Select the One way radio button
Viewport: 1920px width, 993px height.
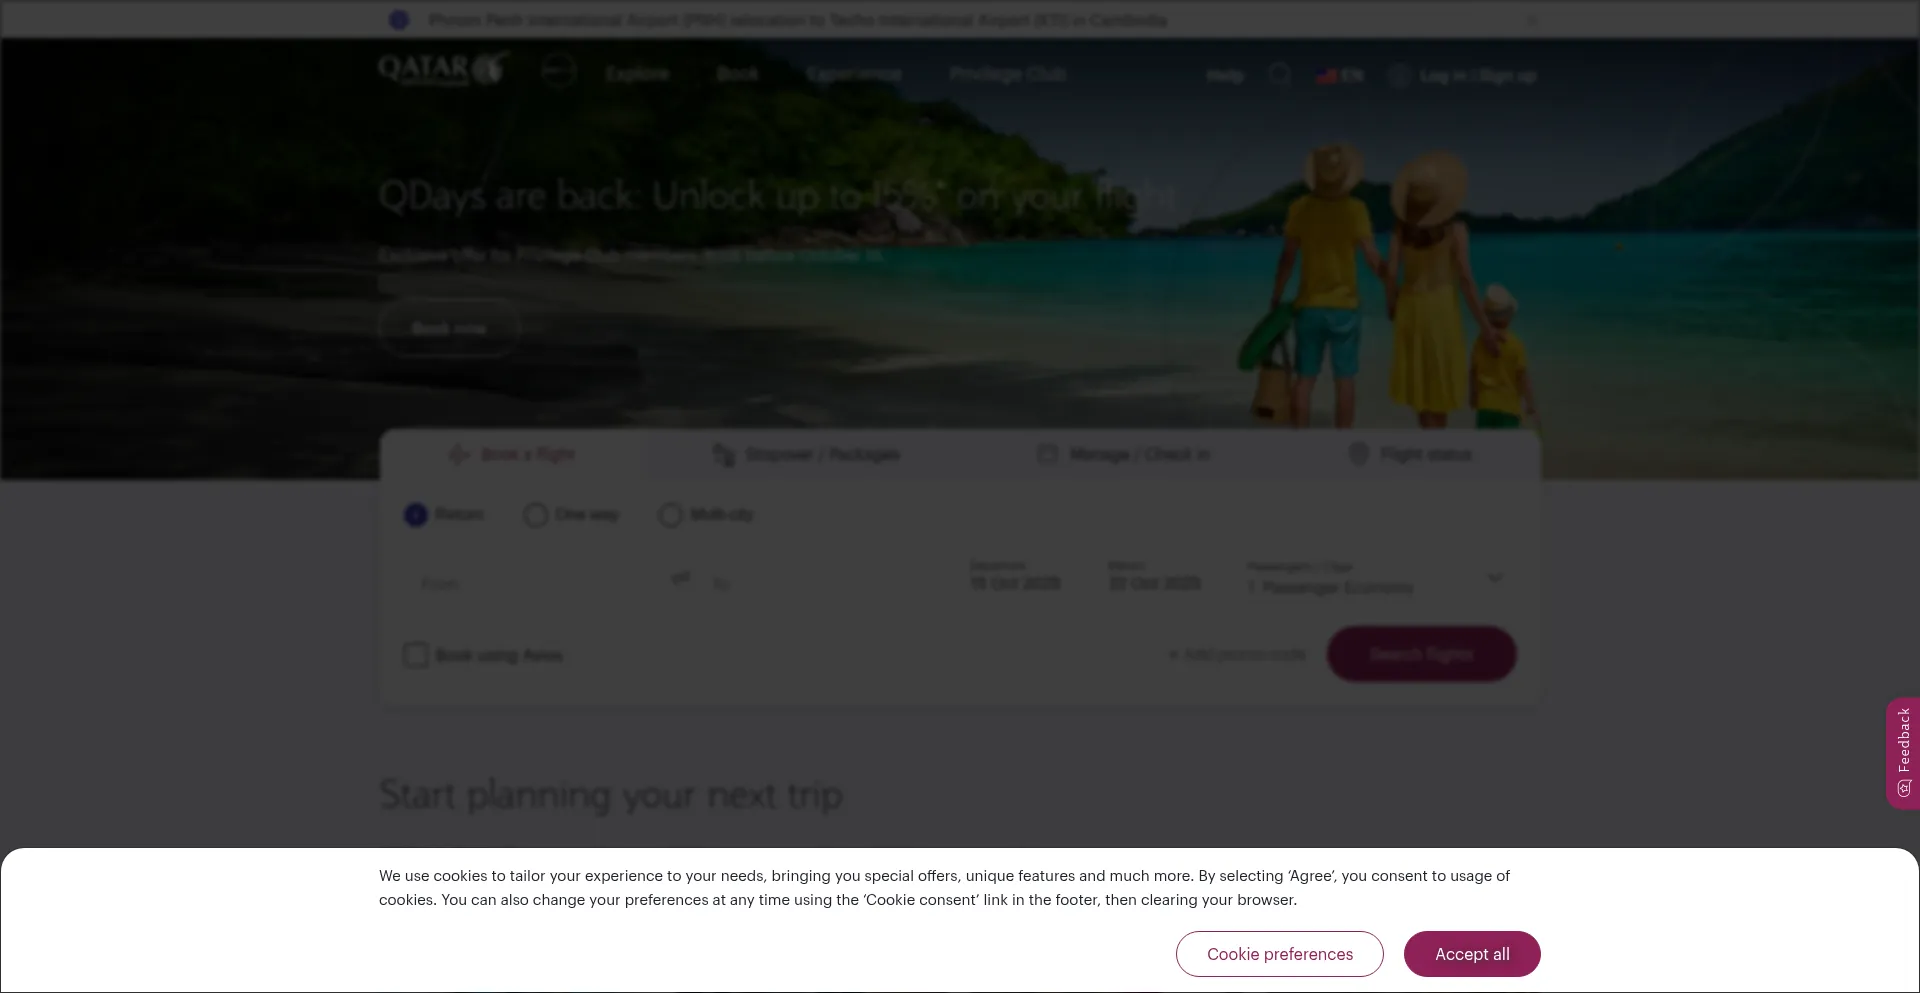536,515
